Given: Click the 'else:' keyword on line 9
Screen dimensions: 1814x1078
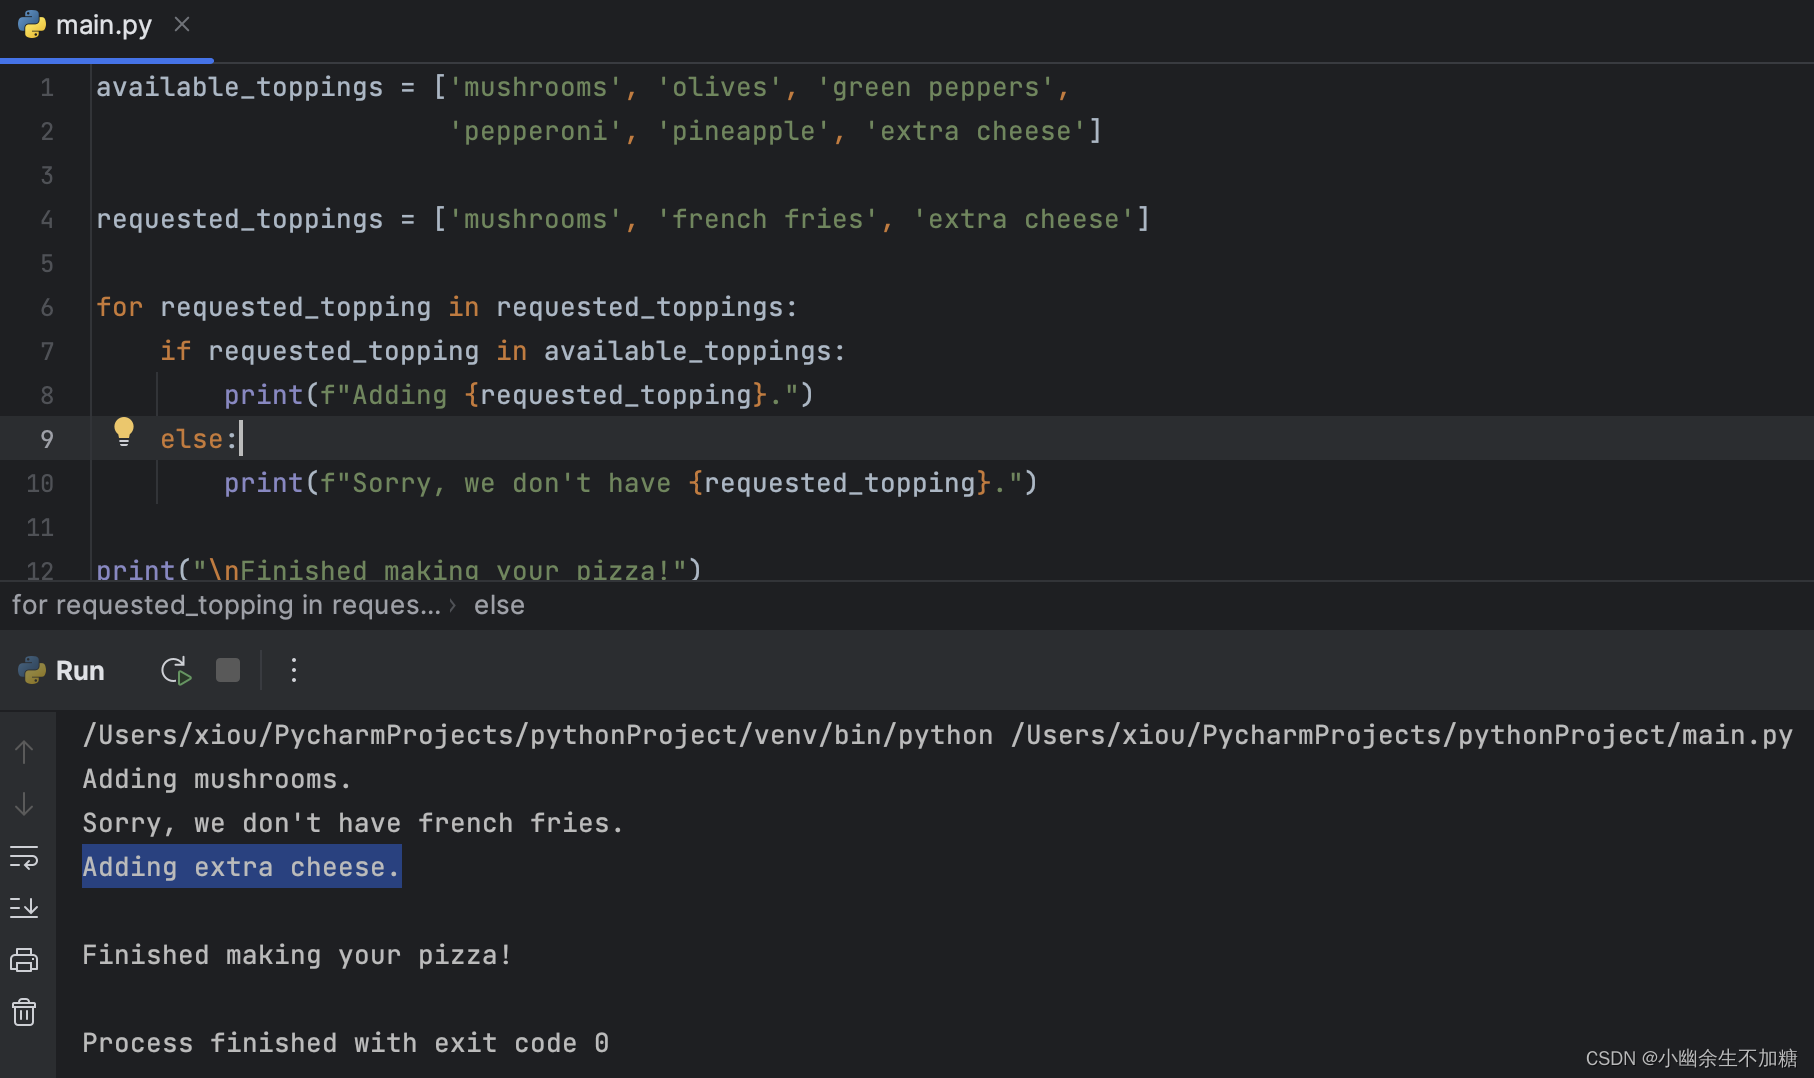Looking at the screenshot, I should coord(199,440).
